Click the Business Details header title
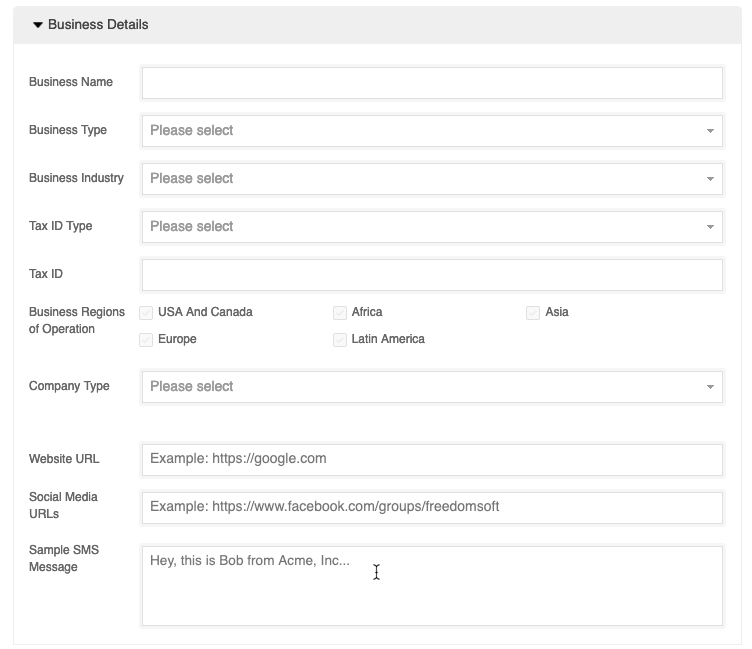The image size is (752, 649). click(x=98, y=24)
